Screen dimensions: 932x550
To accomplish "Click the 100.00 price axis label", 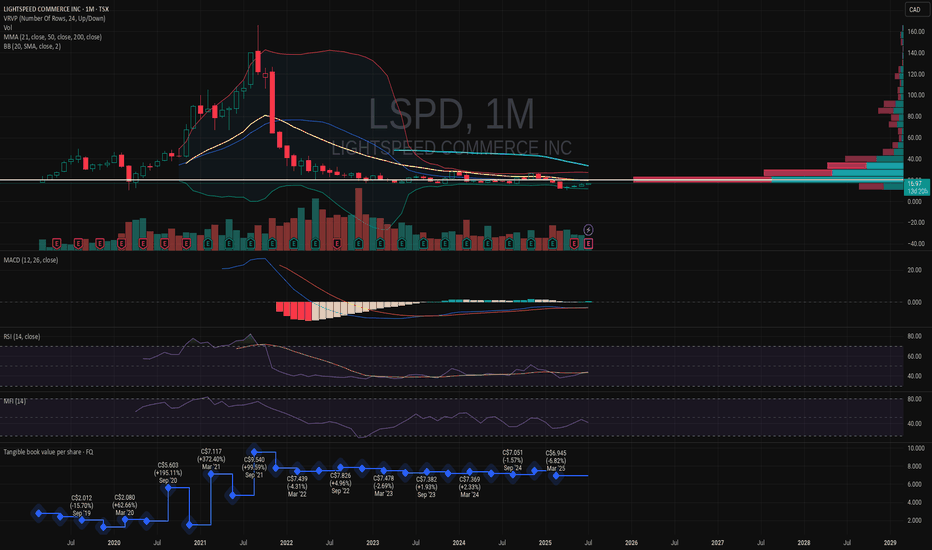I will 915,95.
